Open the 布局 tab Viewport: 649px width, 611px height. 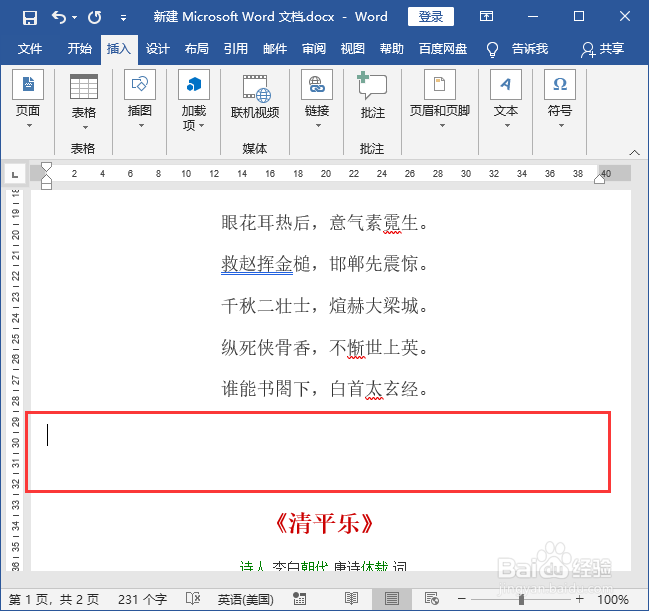click(x=197, y=49)
